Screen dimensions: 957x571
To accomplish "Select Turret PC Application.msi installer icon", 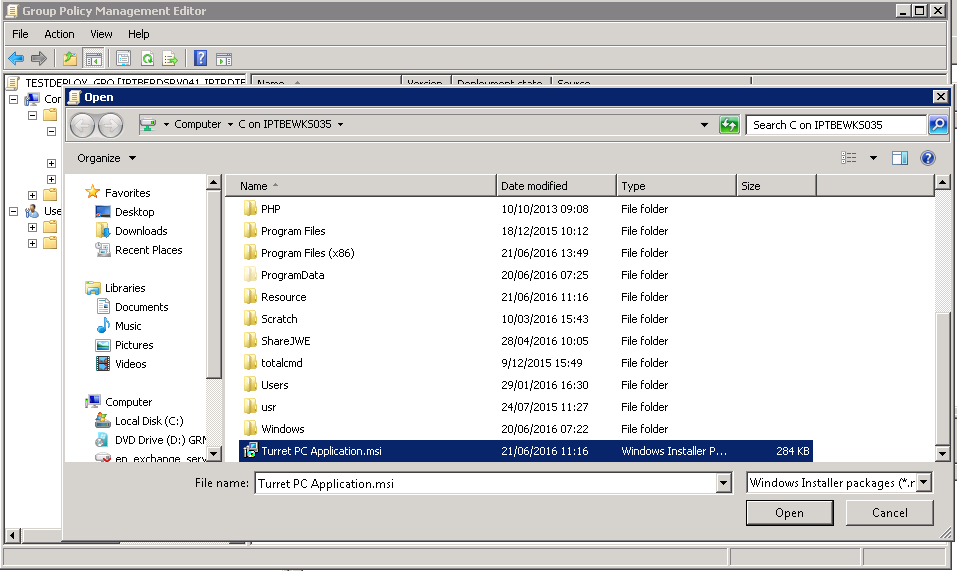I will tap(250, 451).
